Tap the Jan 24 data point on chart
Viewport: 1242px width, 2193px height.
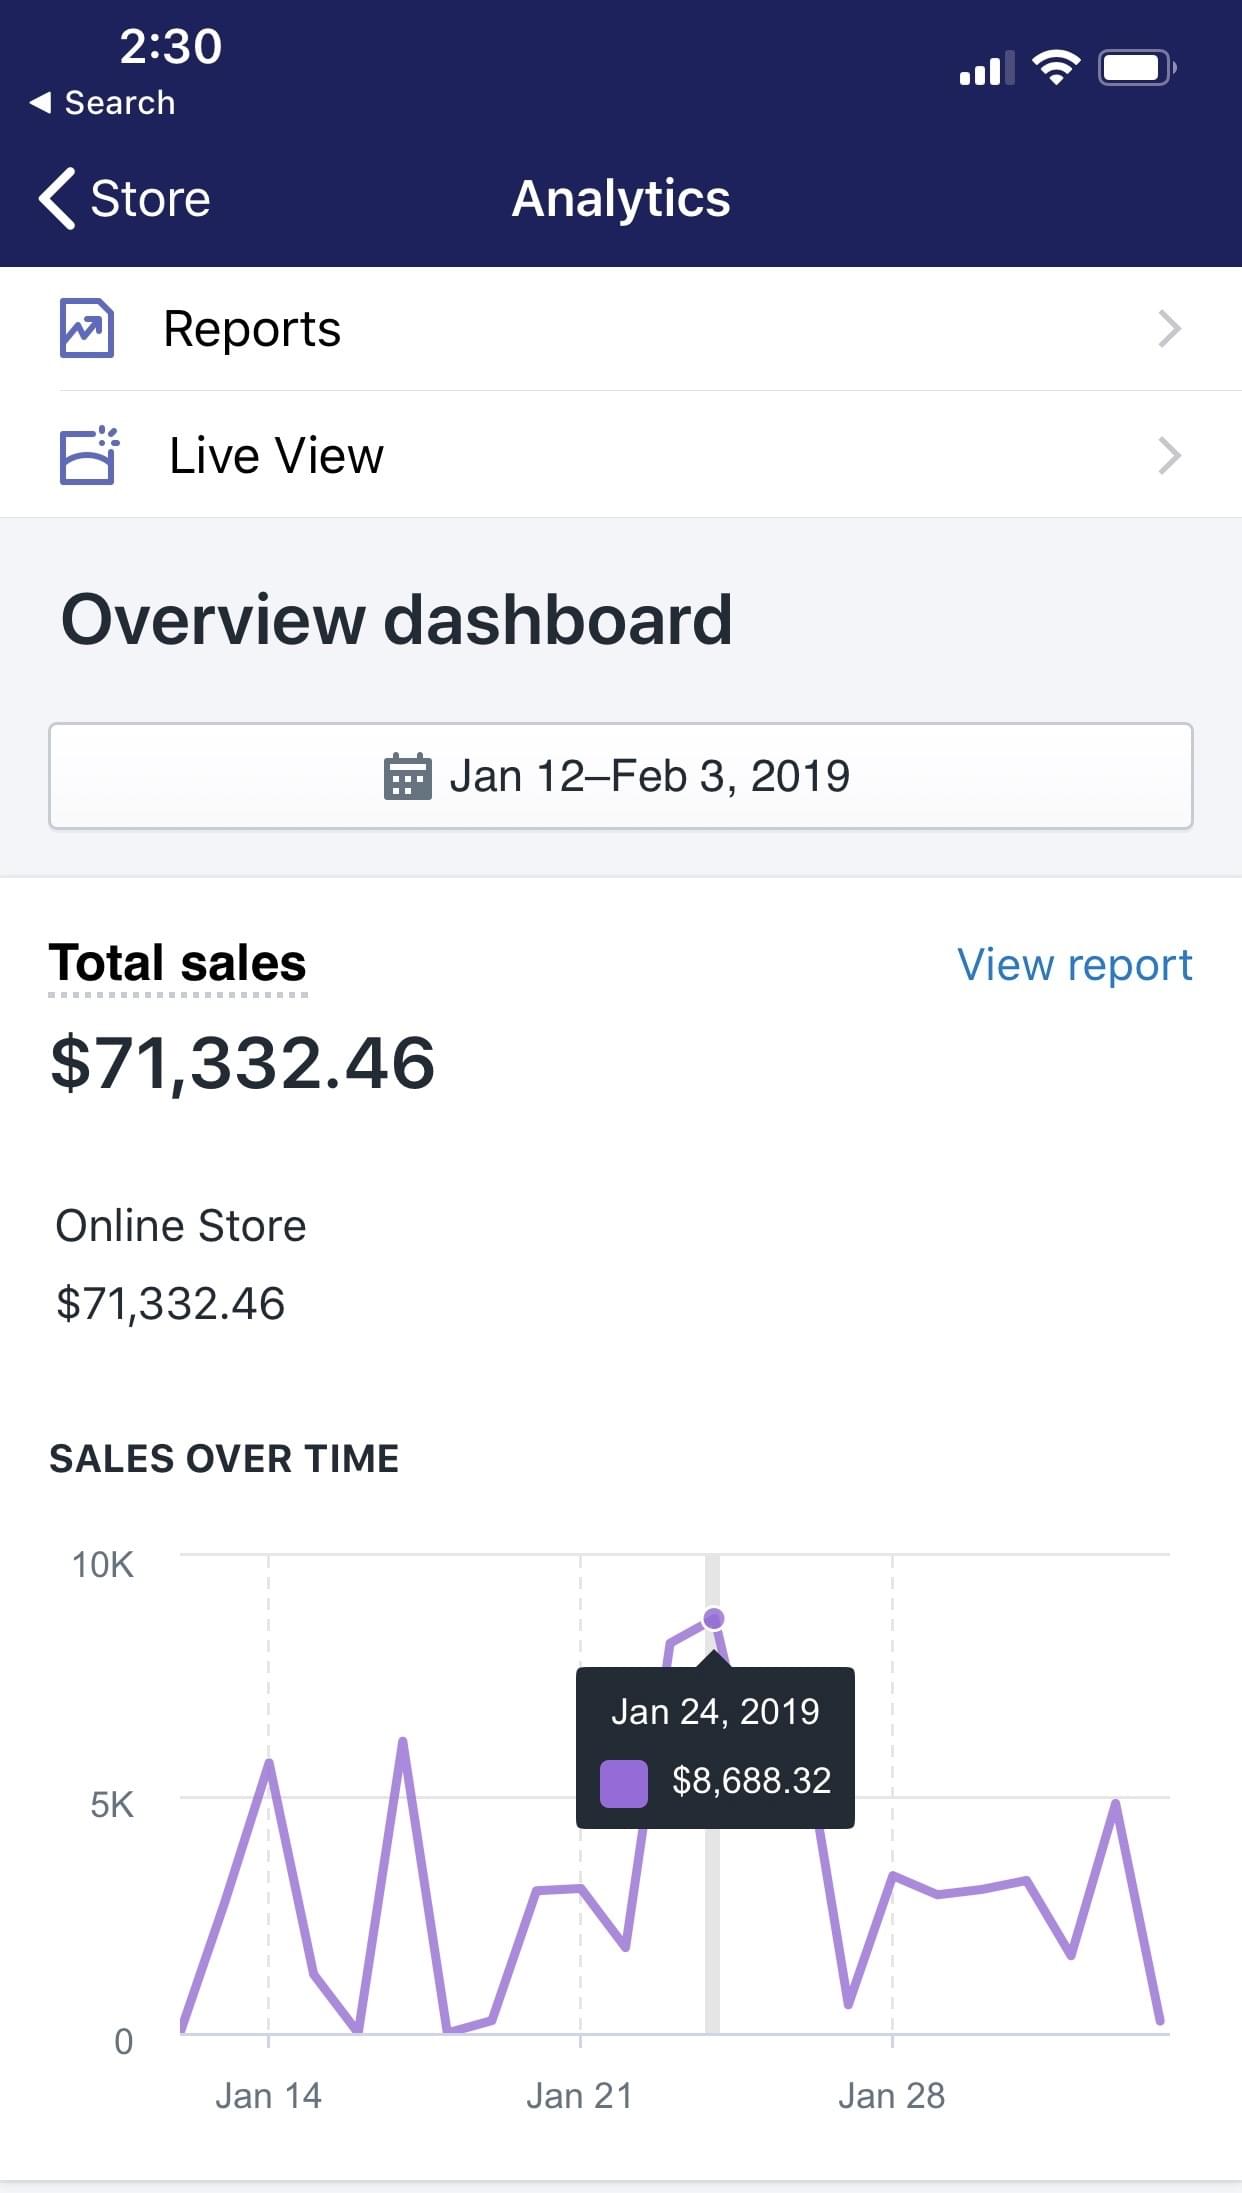pyautogui.click(x=713, y=1618)
